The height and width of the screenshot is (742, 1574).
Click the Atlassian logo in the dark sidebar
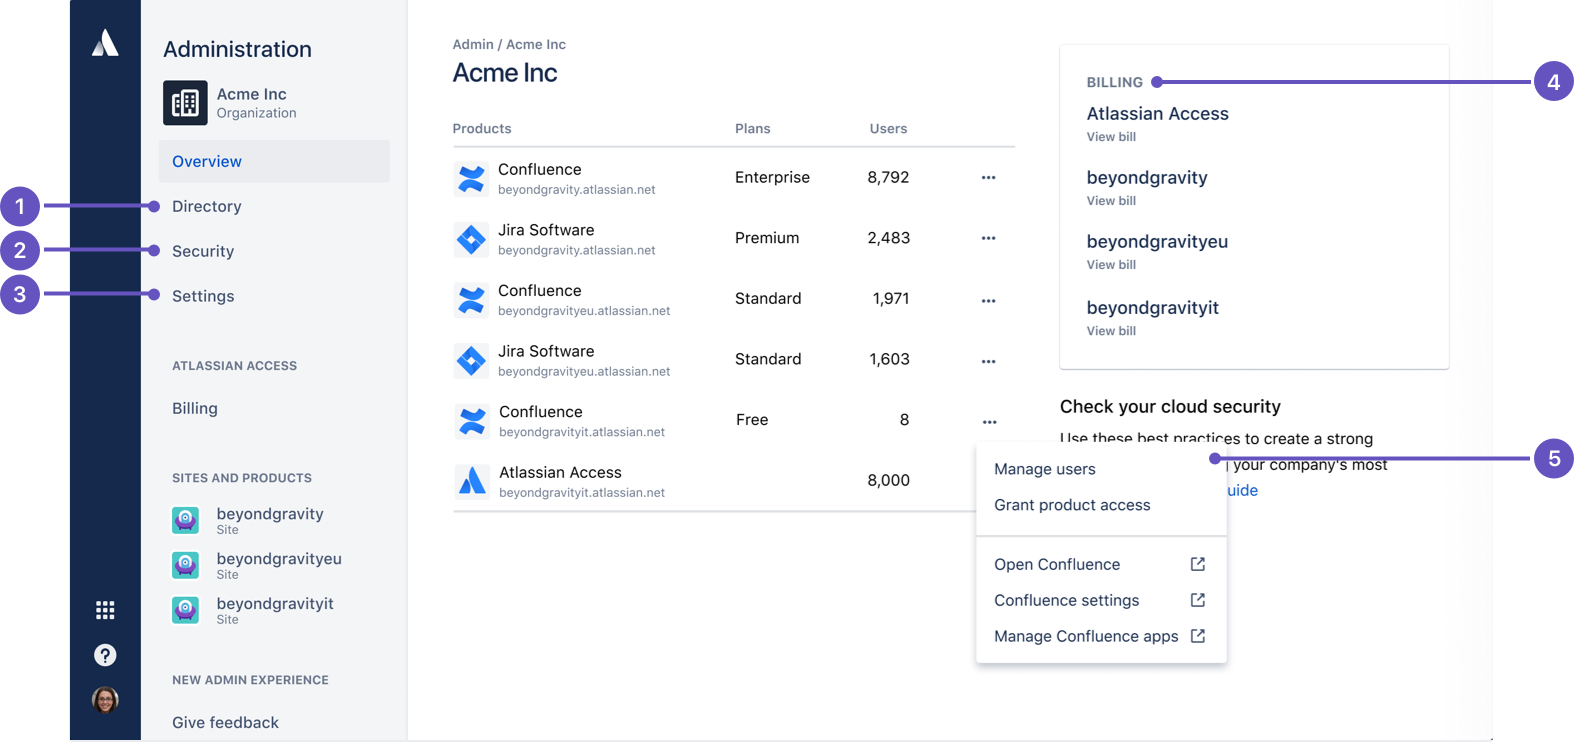click(x=105, y=43)
